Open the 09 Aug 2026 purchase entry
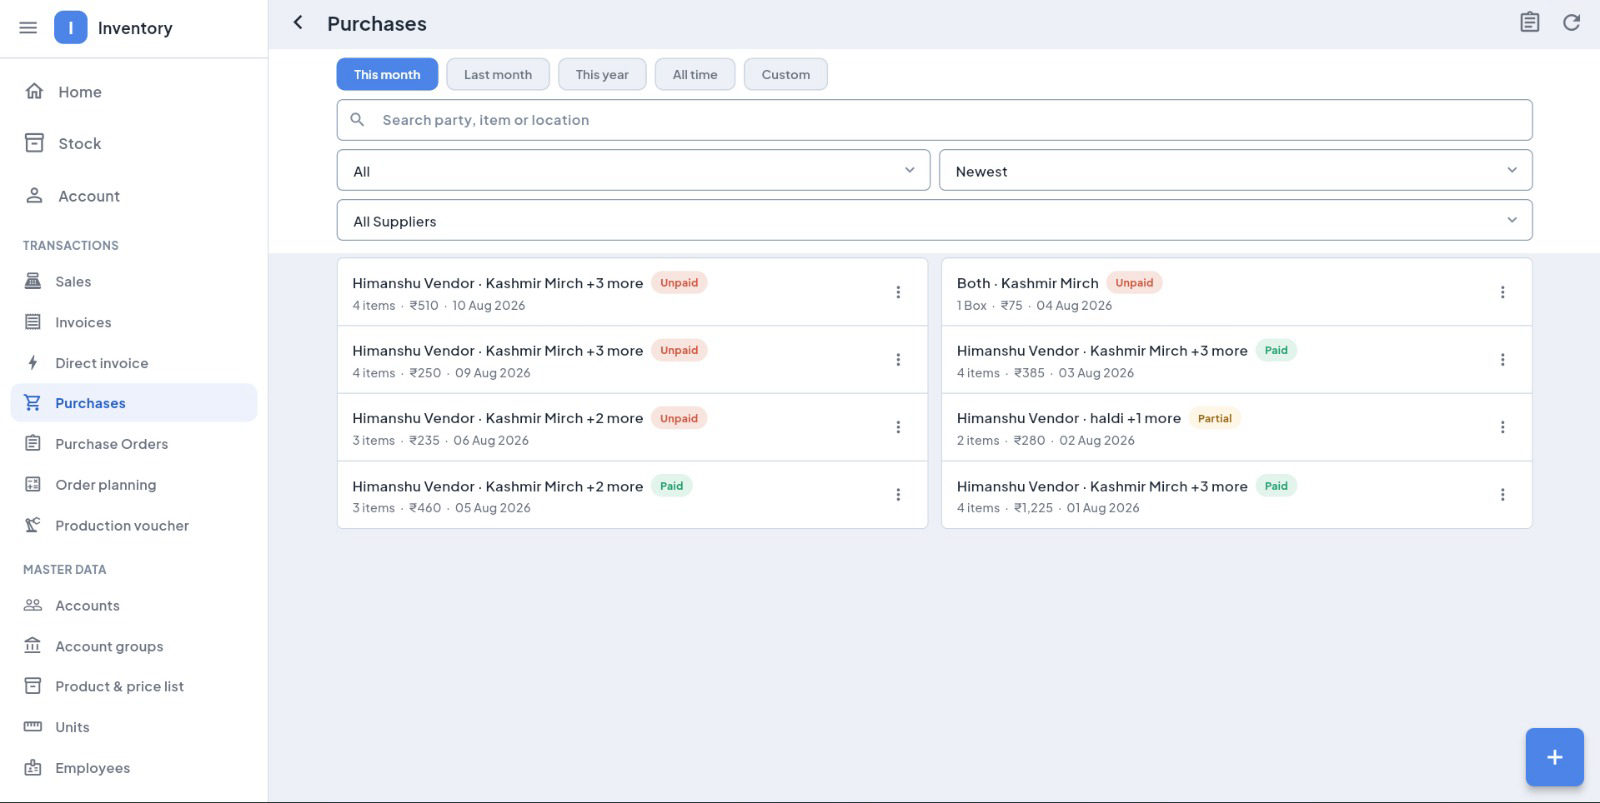This screenshot has width=1600, height=803. coord(632,360)
